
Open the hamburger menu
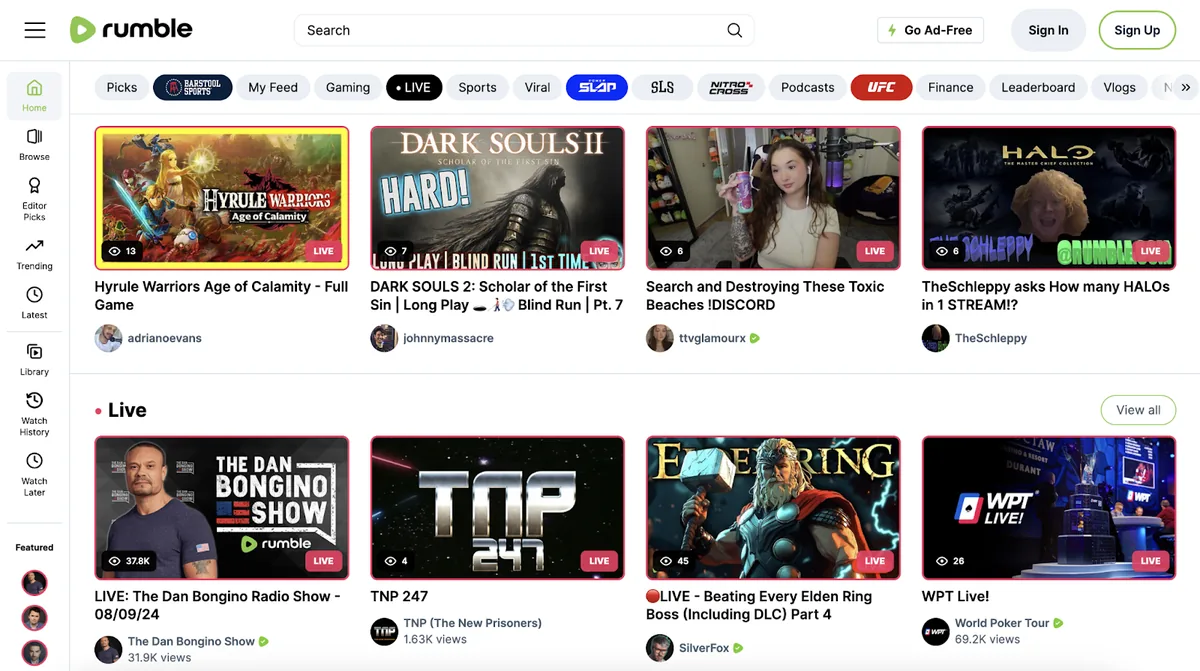pyautogui.click(x=35, y=30)
